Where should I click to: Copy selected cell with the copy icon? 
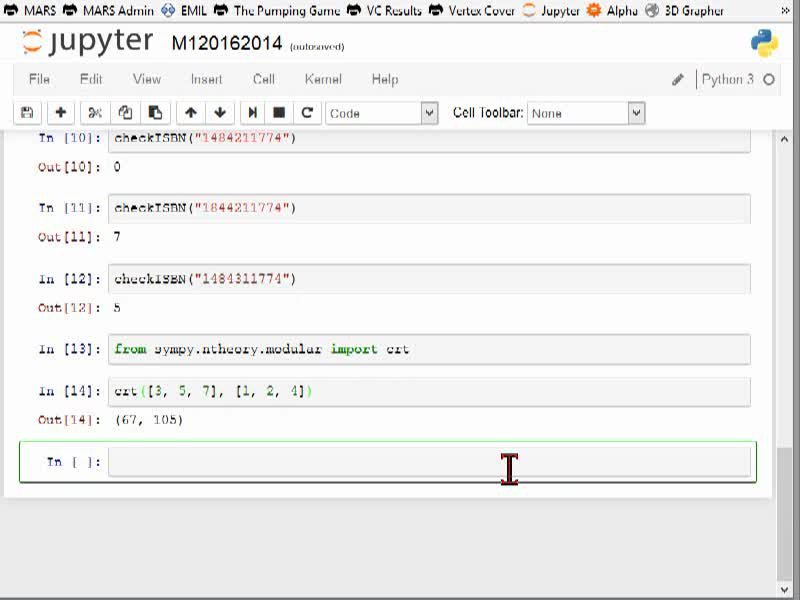125,113
